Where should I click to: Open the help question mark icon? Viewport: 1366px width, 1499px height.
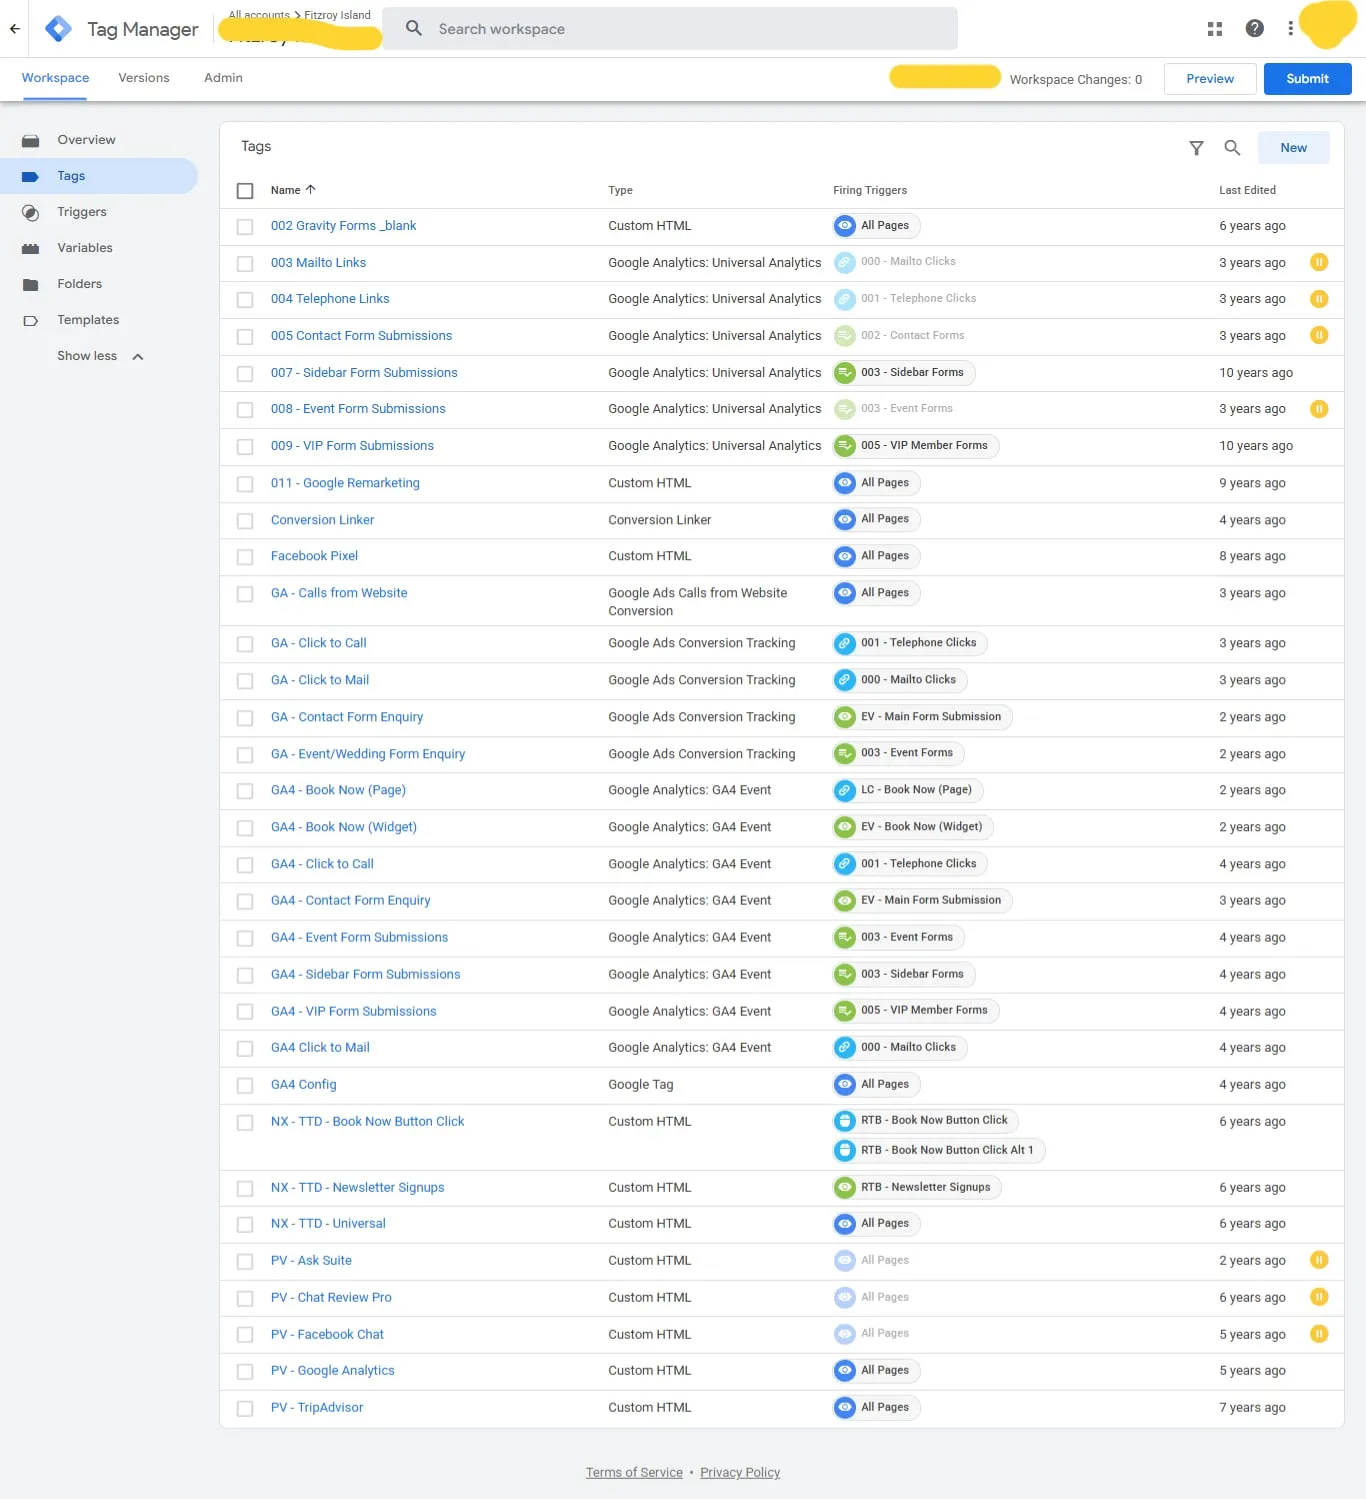coord(1254,29)
